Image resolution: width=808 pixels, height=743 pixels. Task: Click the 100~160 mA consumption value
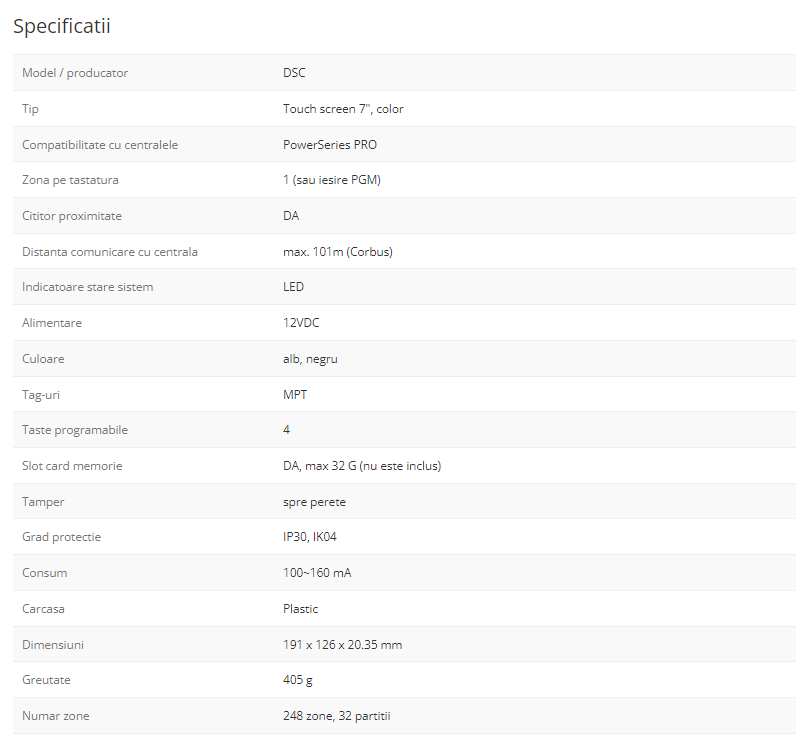click(317, 573)
